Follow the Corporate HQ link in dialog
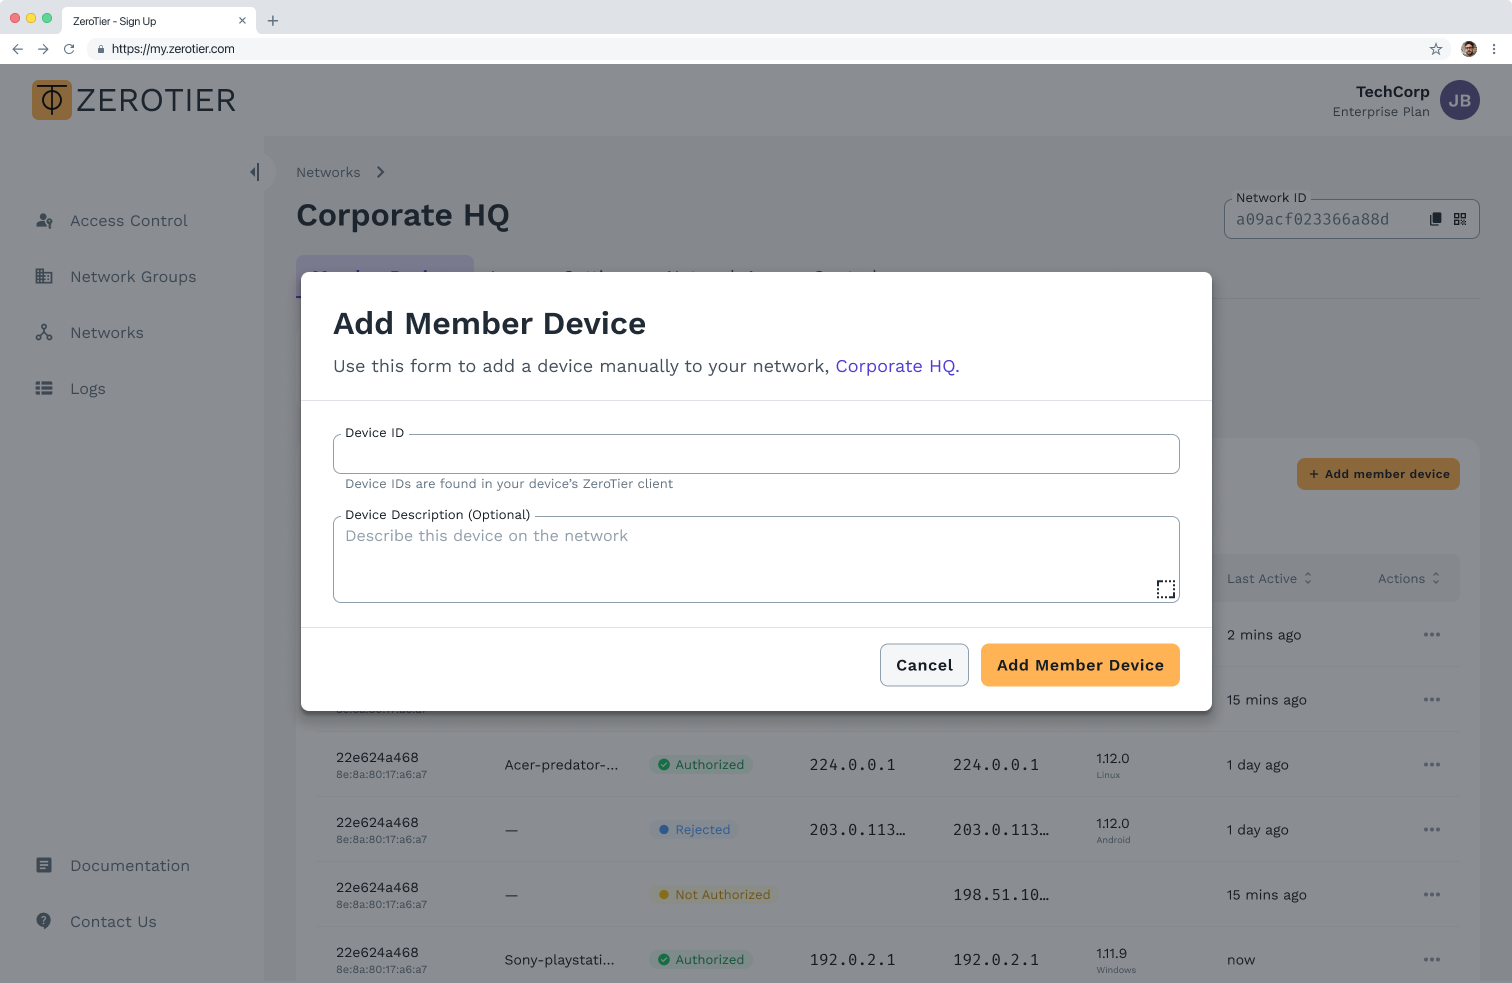The height and width of the screenshot is (983, 1512). pyautogui.click(x=897, y=366)
